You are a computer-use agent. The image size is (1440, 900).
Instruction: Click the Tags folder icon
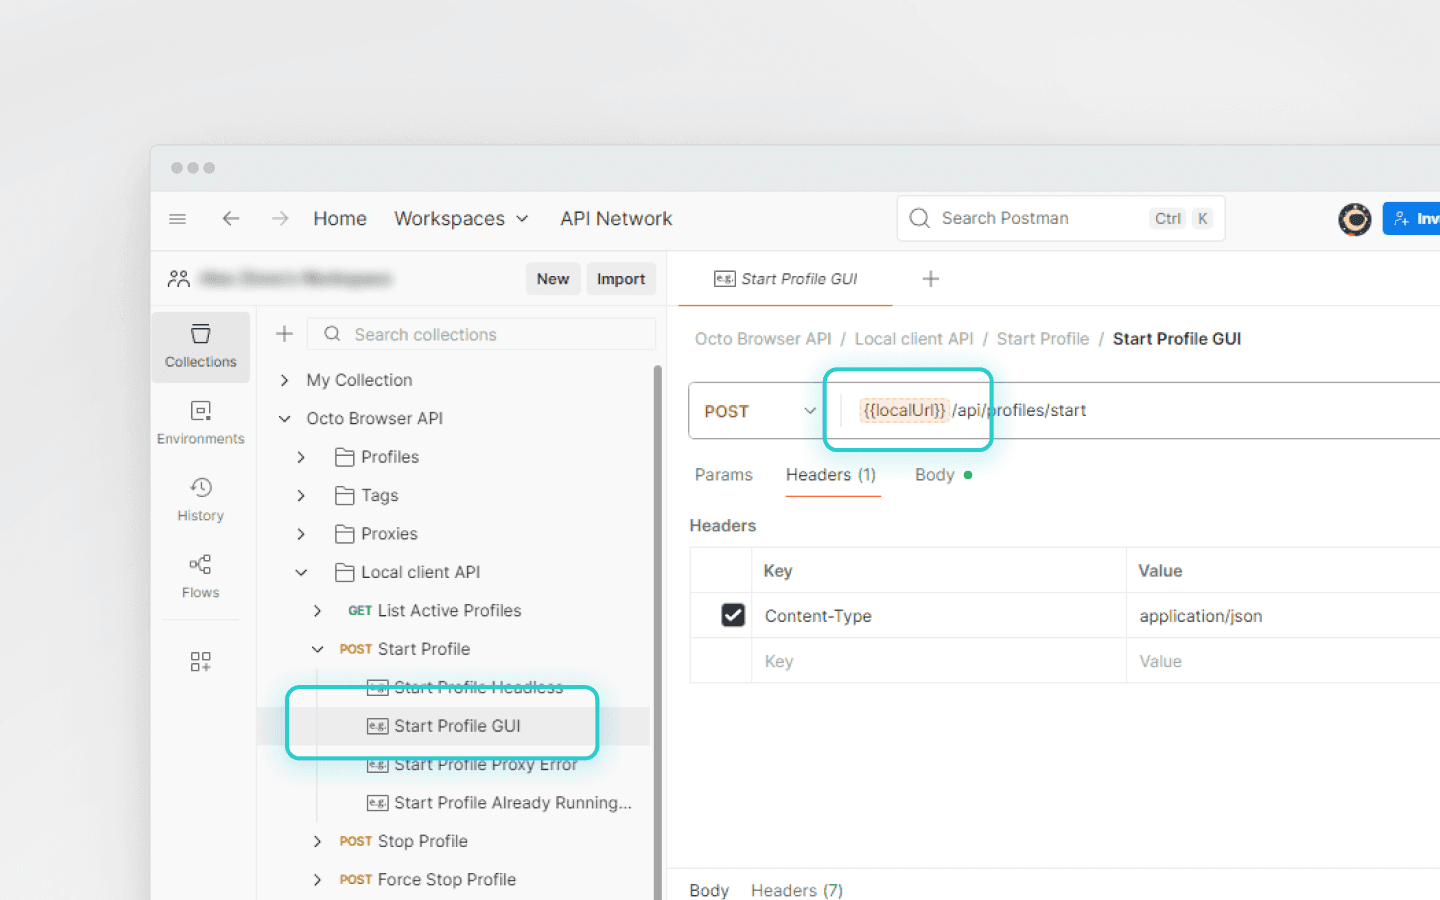coord(345,496)
